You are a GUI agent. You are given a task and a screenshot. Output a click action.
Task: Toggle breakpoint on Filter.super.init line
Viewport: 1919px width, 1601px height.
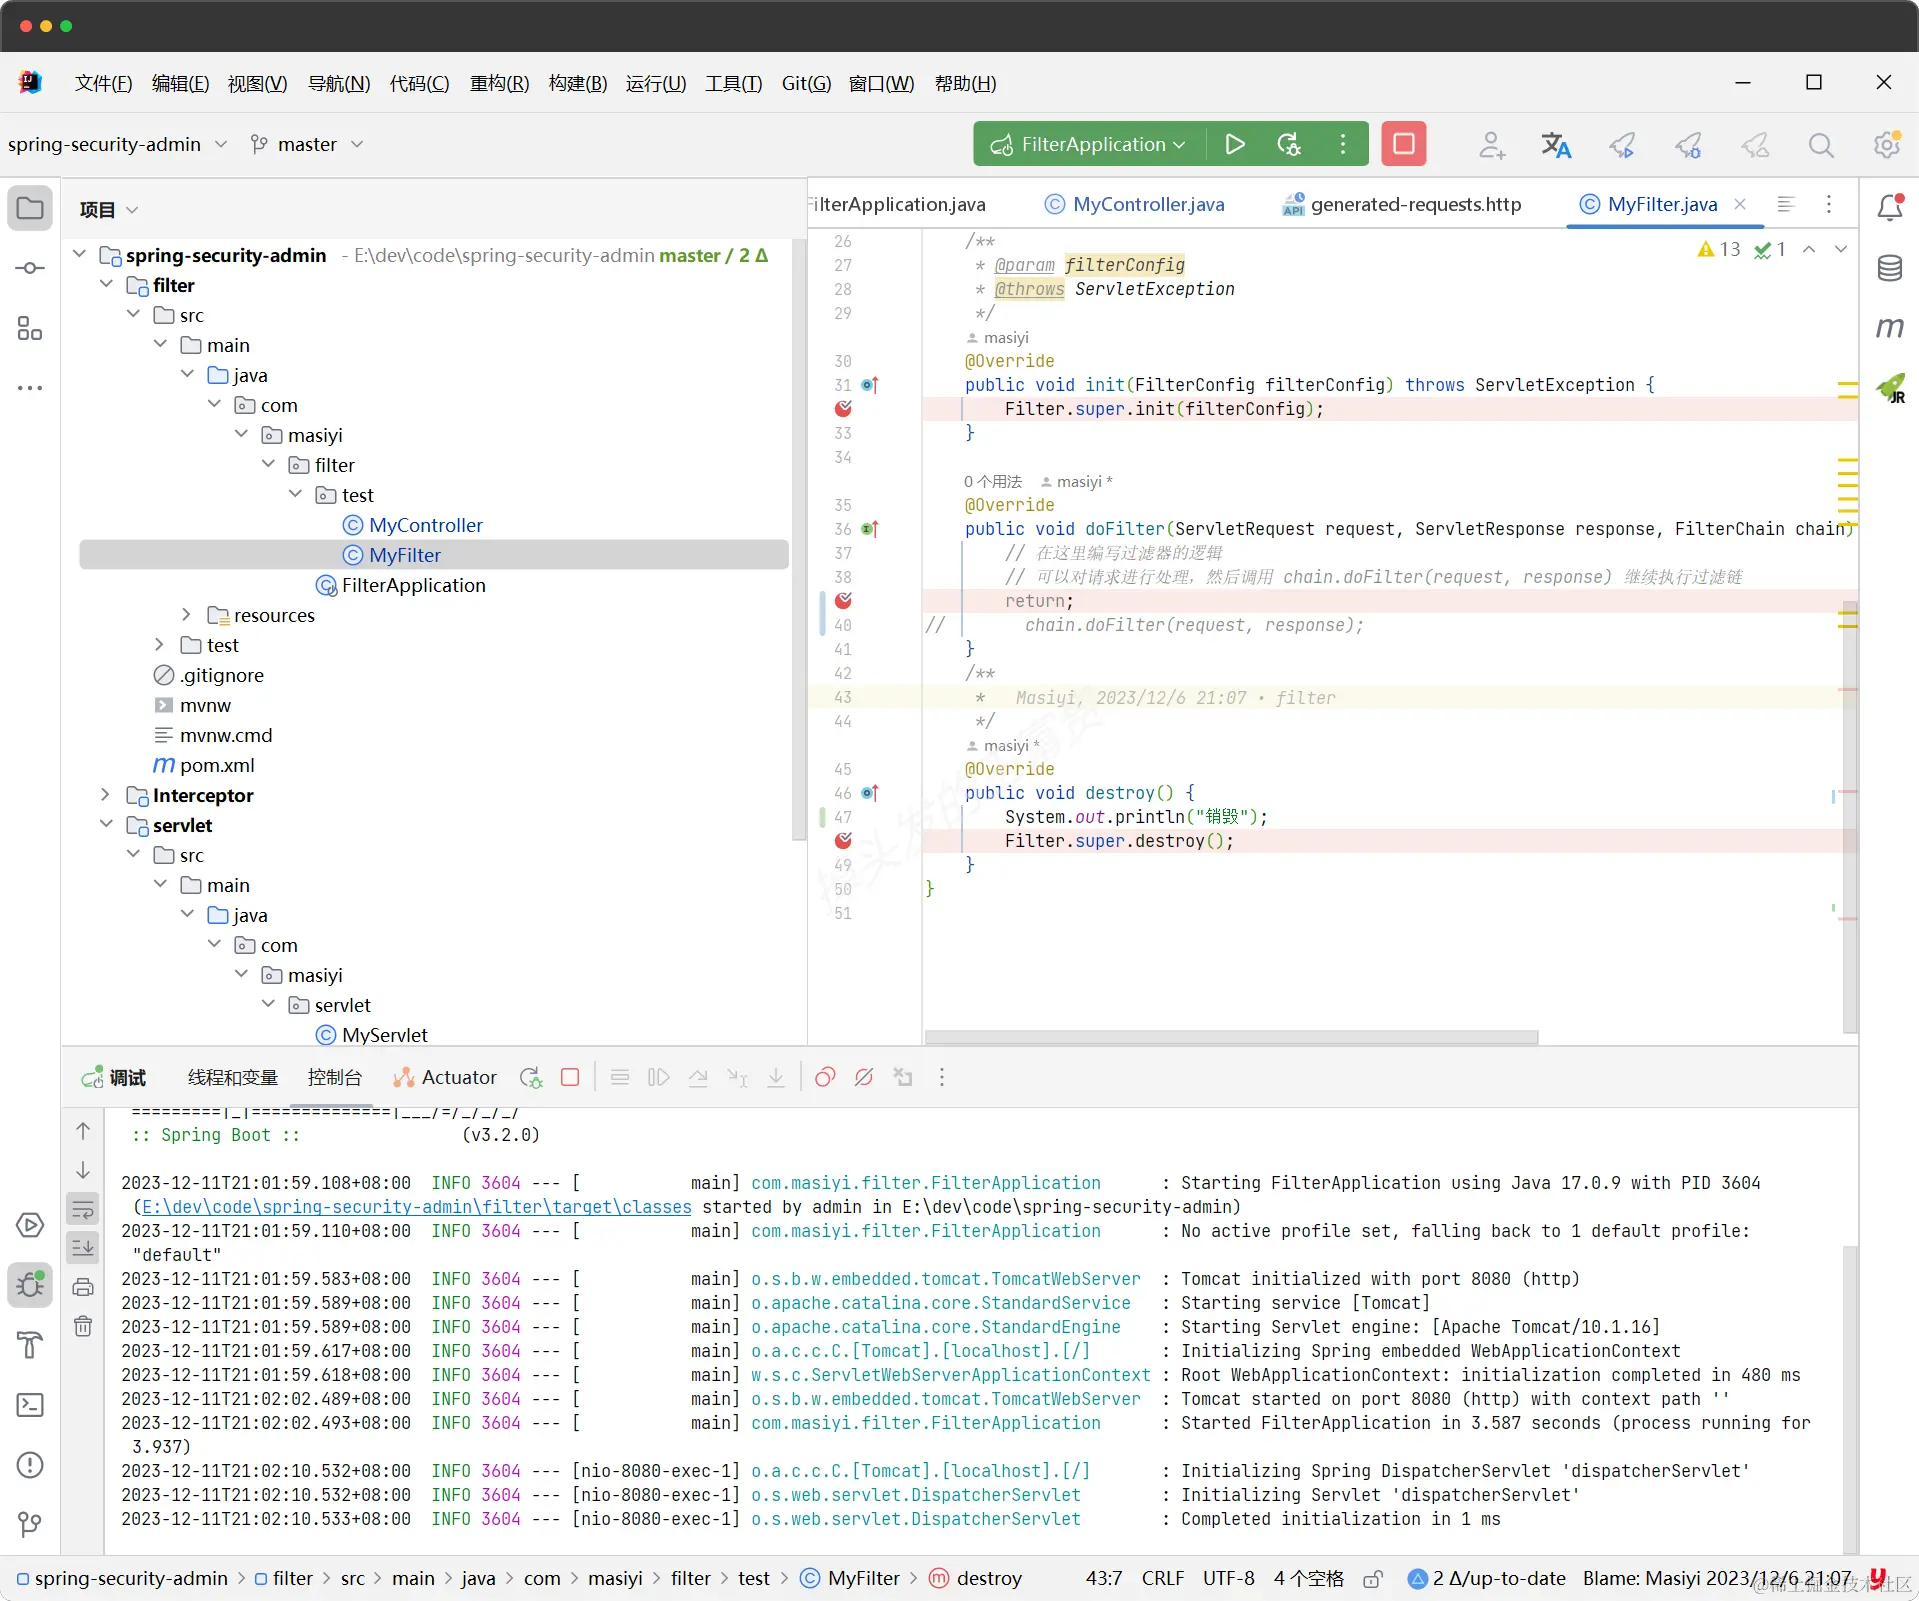click(x=843, y=409)
